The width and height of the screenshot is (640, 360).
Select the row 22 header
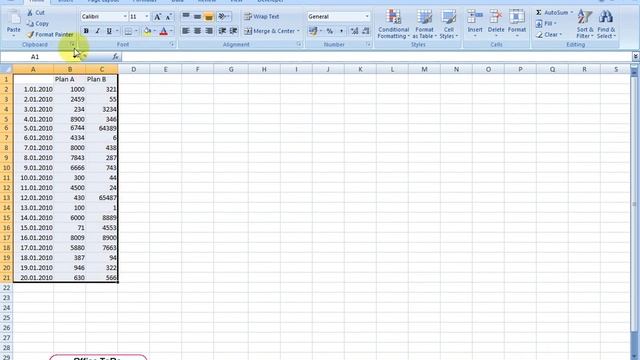click(6, 288)
